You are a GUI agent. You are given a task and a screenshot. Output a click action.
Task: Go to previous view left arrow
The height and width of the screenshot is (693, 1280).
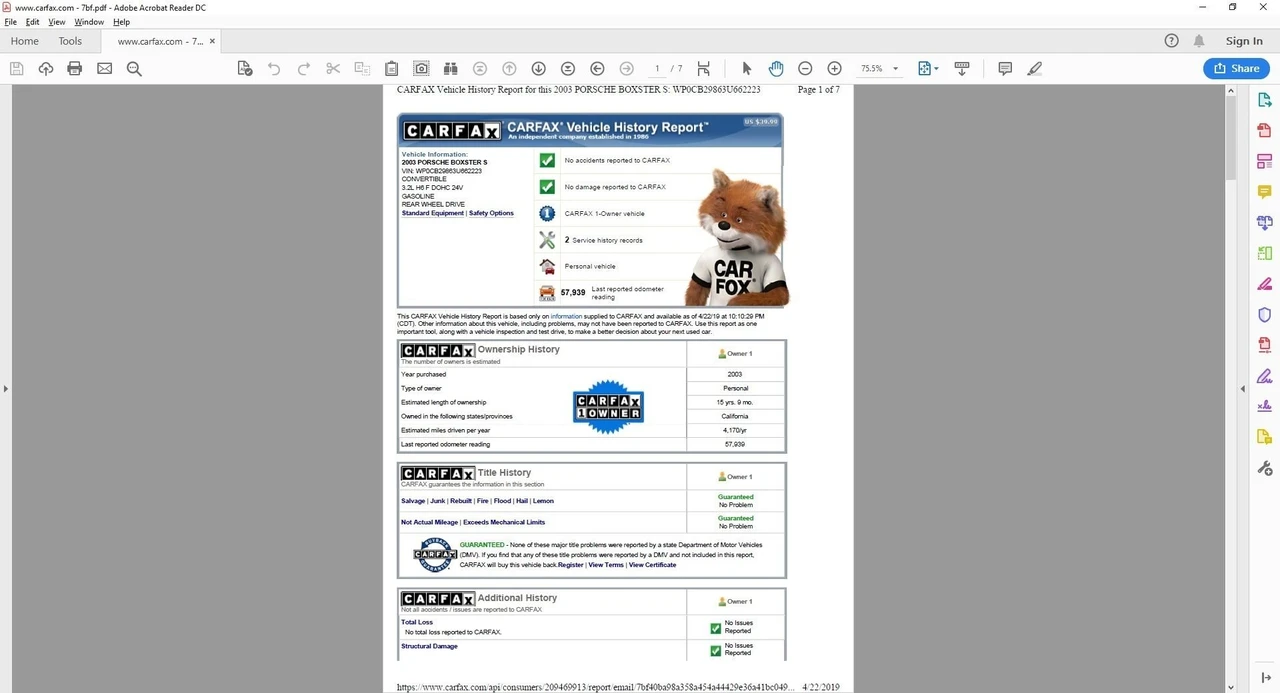coord(597,69)
